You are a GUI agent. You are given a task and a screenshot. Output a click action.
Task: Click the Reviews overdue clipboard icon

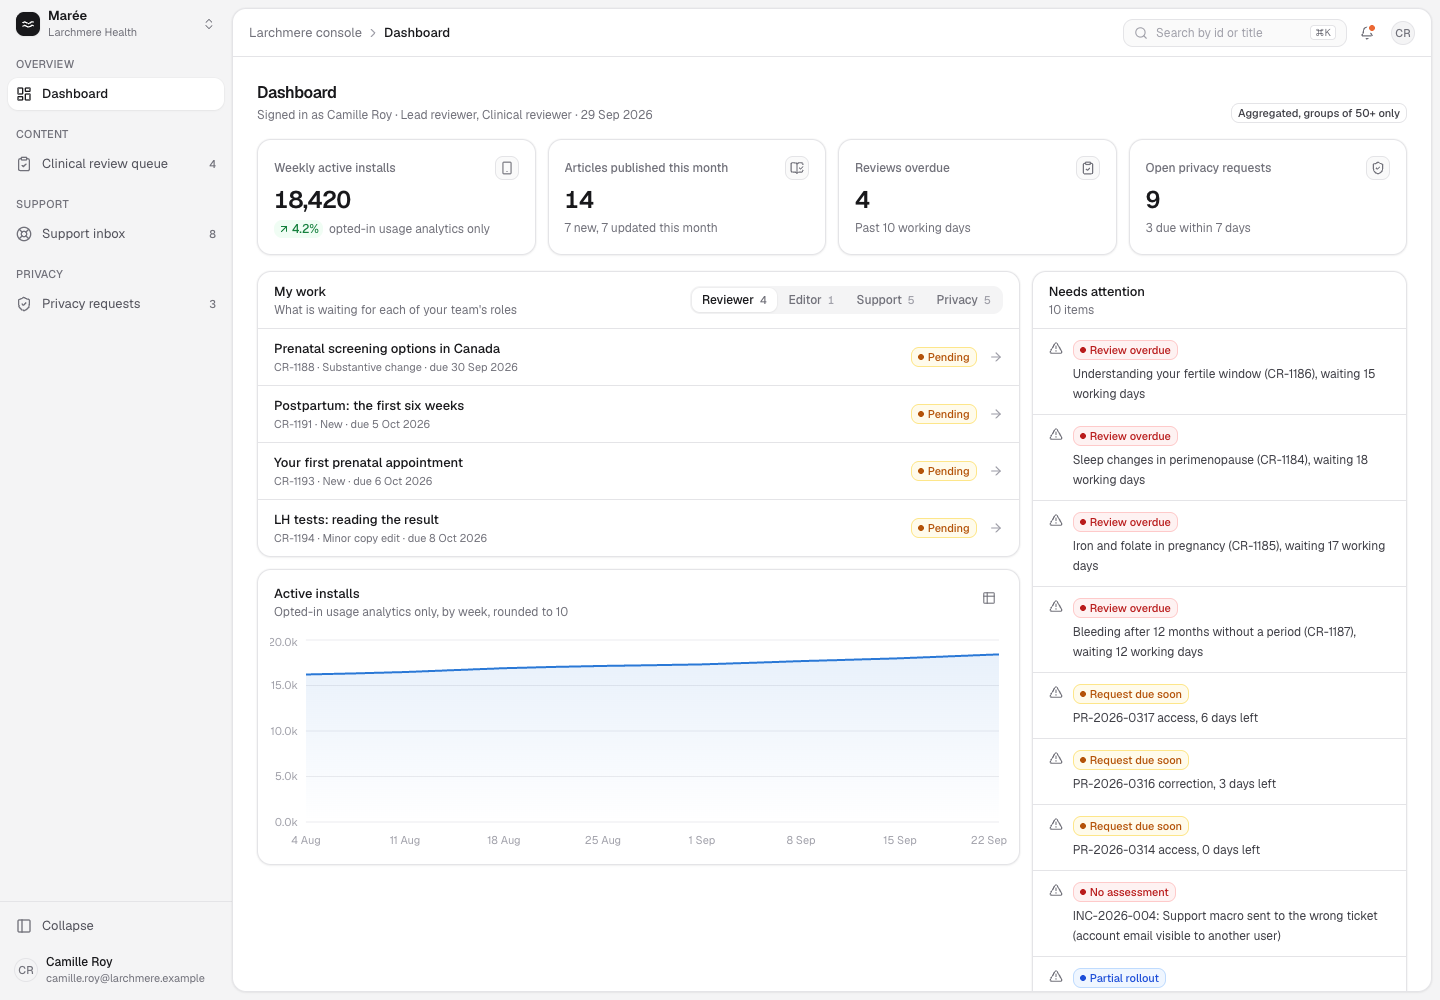tap(1088, 168)
